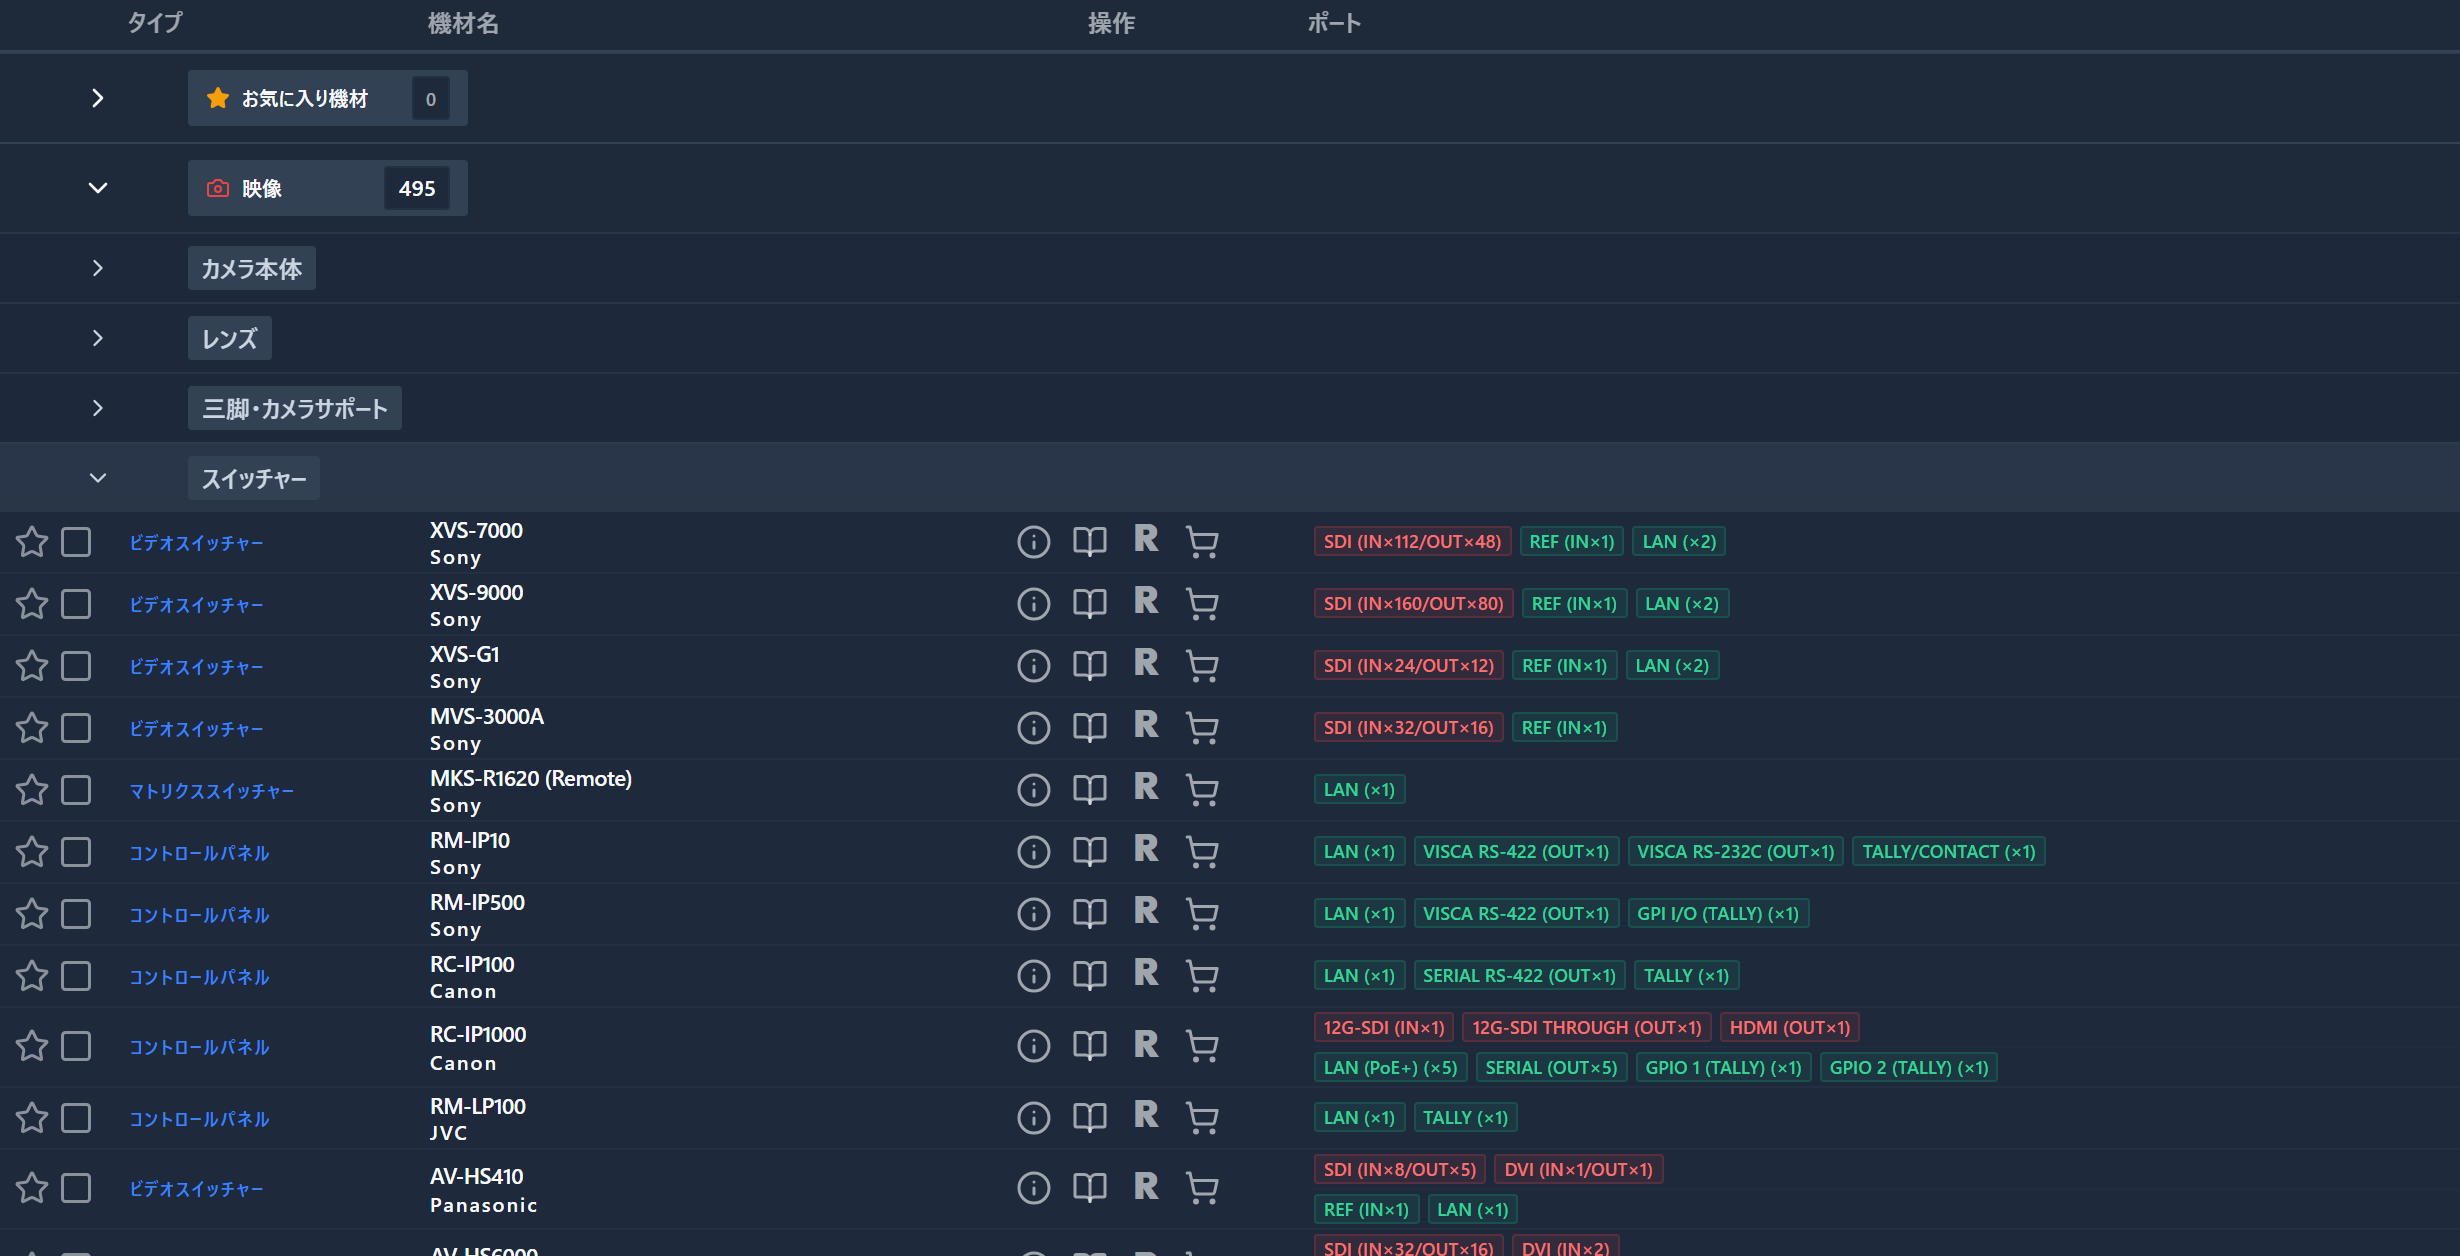Collapse the スイッチャー subcategory
The height and width of the screenshot is (1256, 2460).
pyautogui.click(x=97, y=478)
